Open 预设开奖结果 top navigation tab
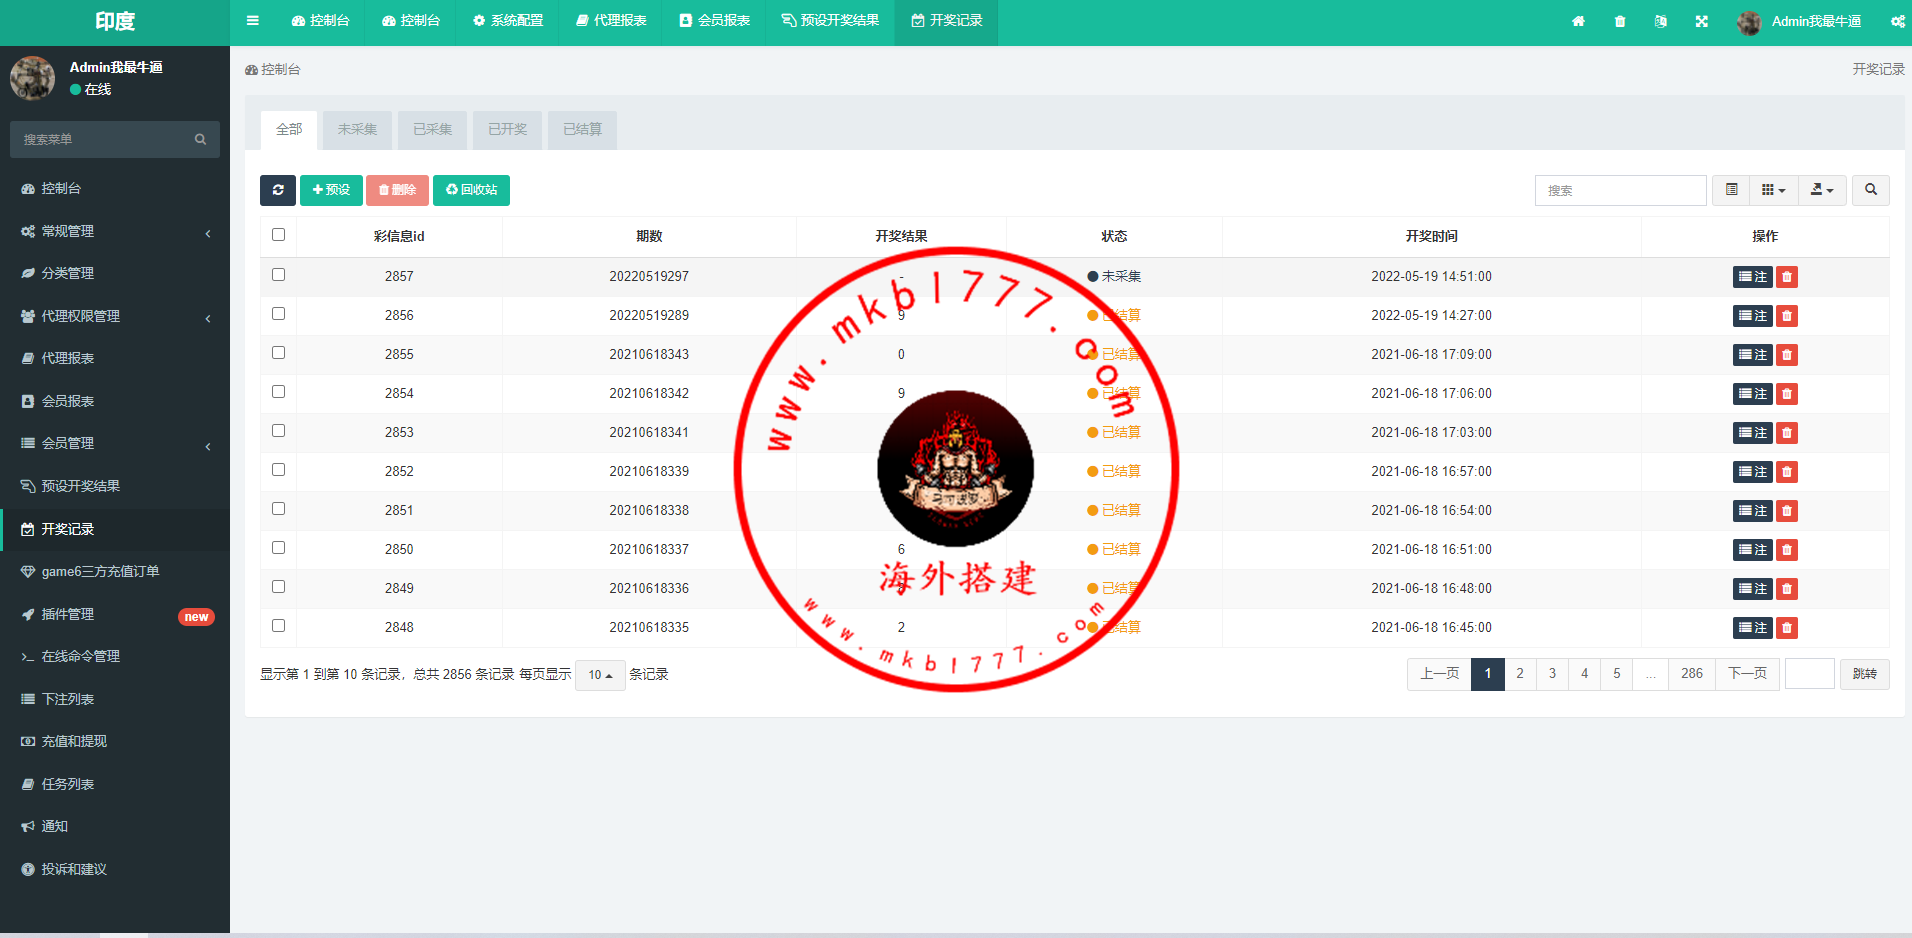Image resolution: width=1912 pixels, height=938 pixels. pos(830,21)
